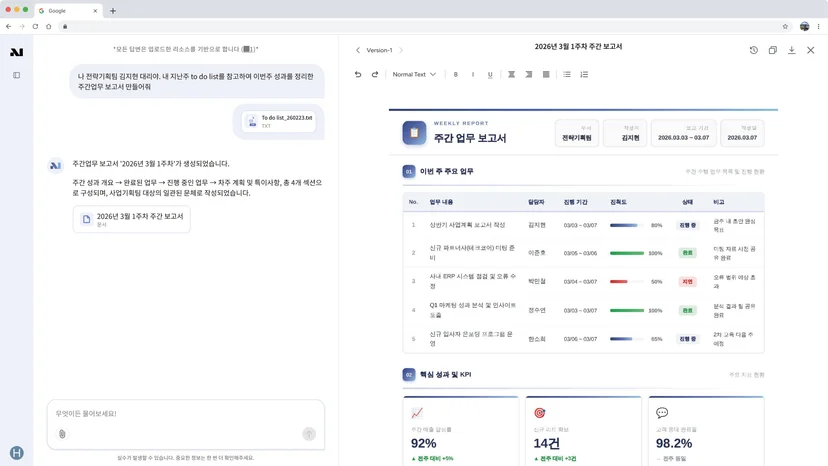Insert a numbered list
This screenshot has height=466, width=828.
click(x=584, y=74)
